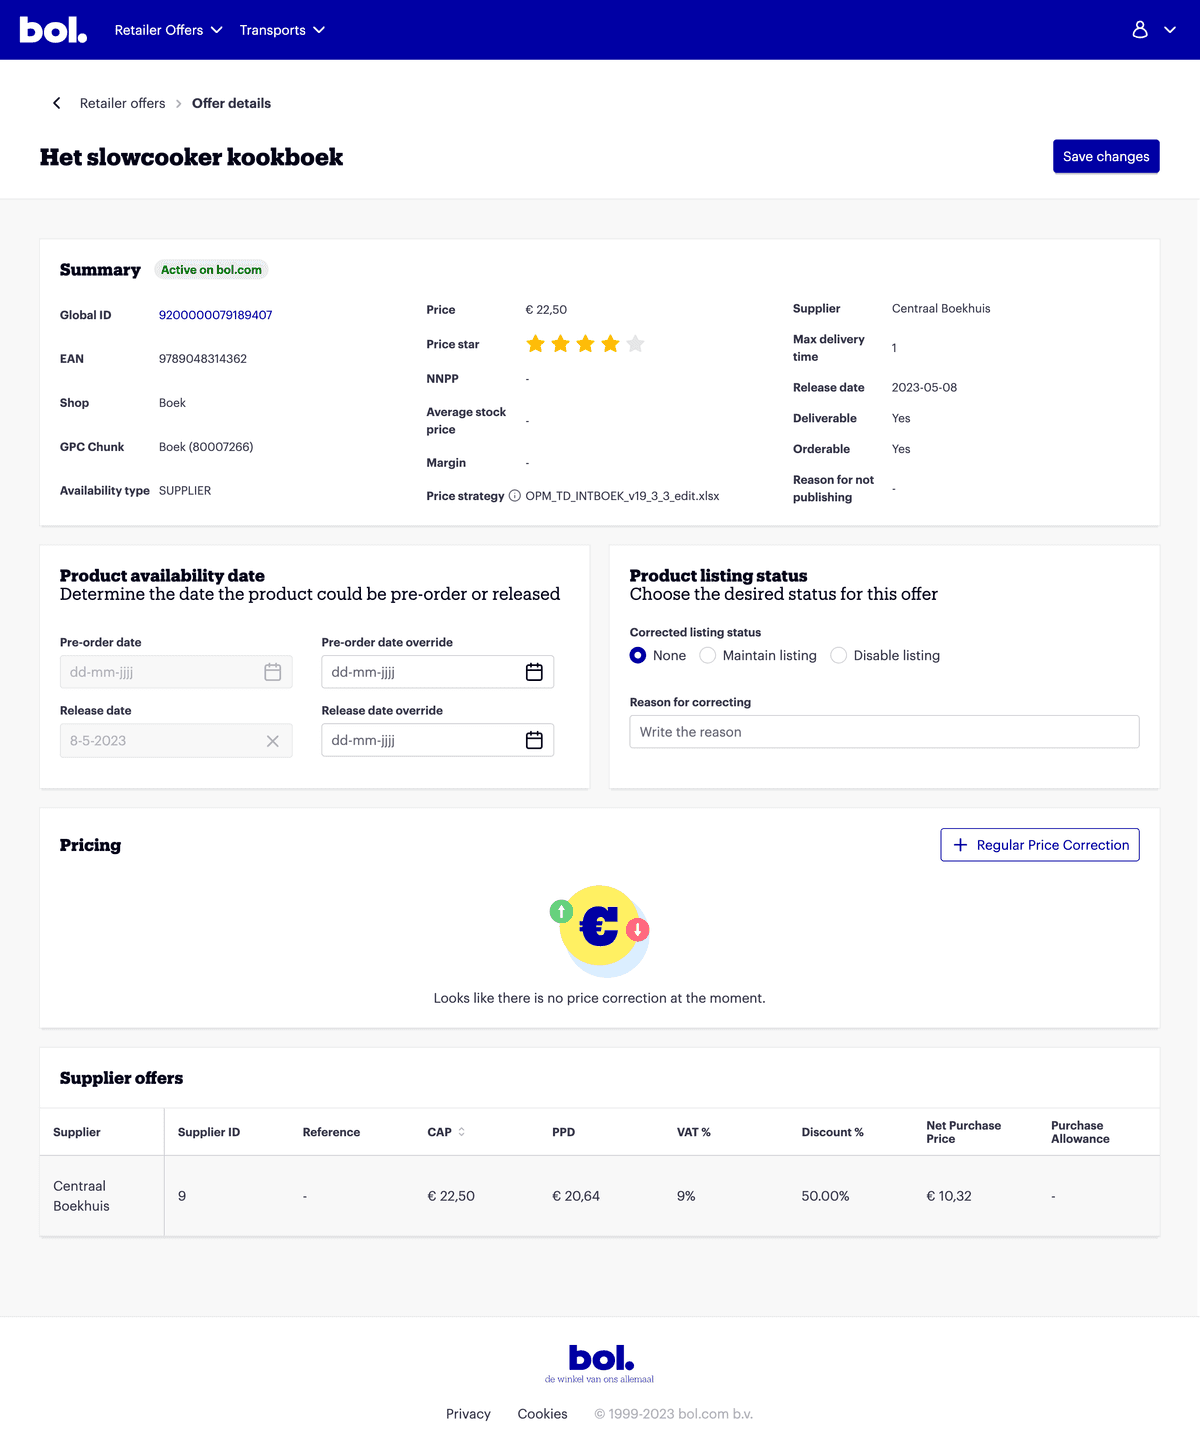
Task: Click the Offer details breadcrumb item
Action: (x=231, y=103)
